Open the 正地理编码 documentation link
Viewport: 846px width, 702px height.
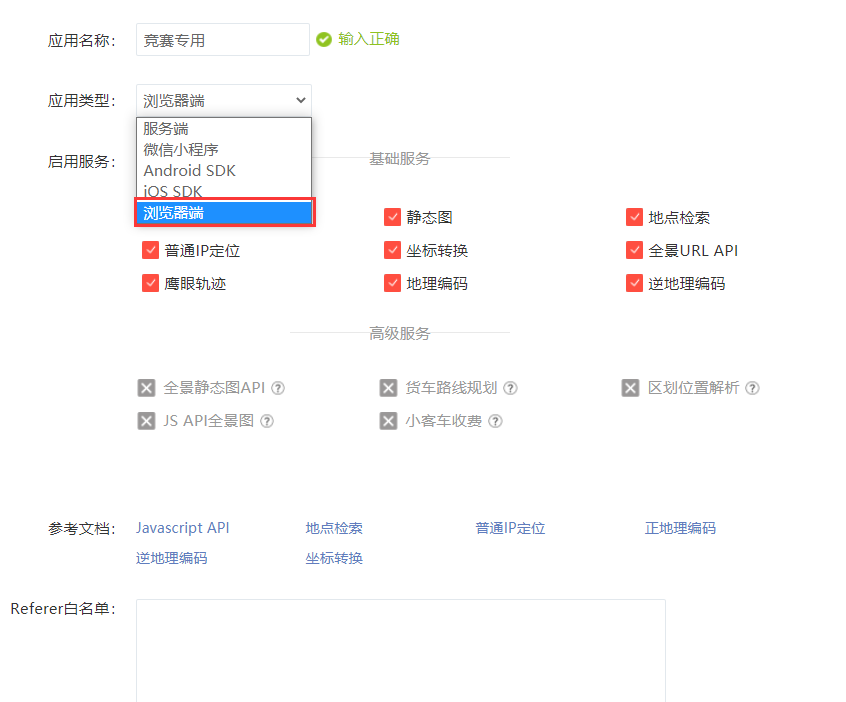point(680,528)
